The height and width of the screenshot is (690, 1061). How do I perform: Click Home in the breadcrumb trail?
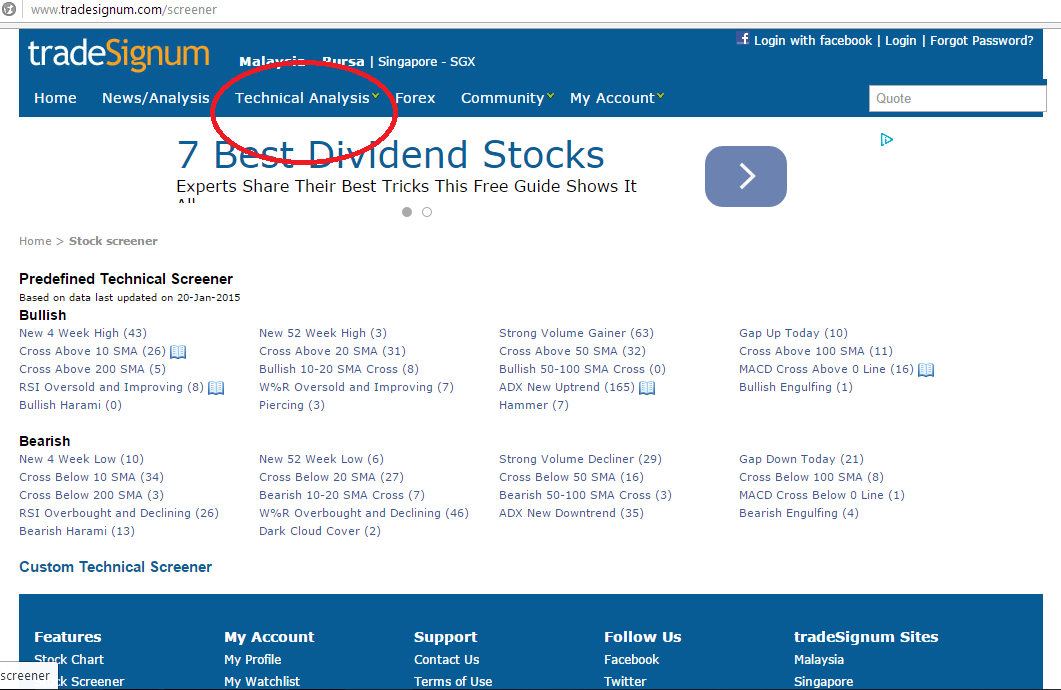click(35, 241)
